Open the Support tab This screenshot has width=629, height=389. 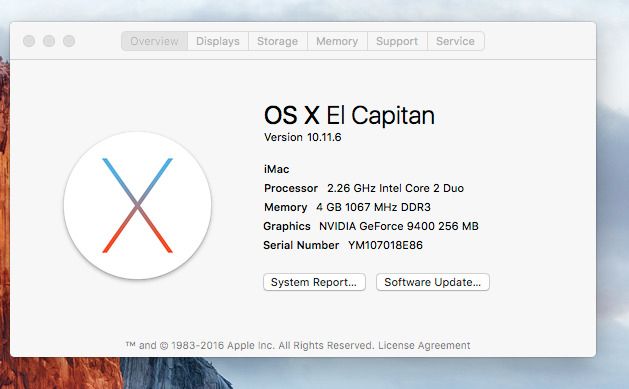pyautogui.click(x=397, y=41)
